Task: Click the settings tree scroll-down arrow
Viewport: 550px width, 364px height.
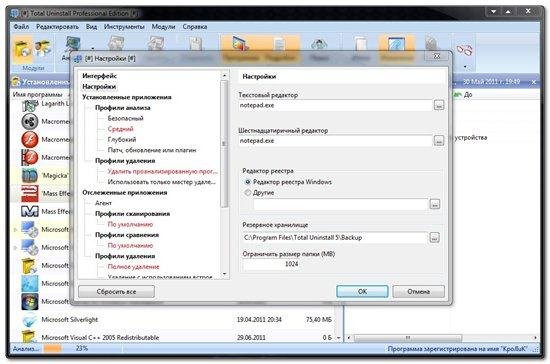Action: coord(224,274)
